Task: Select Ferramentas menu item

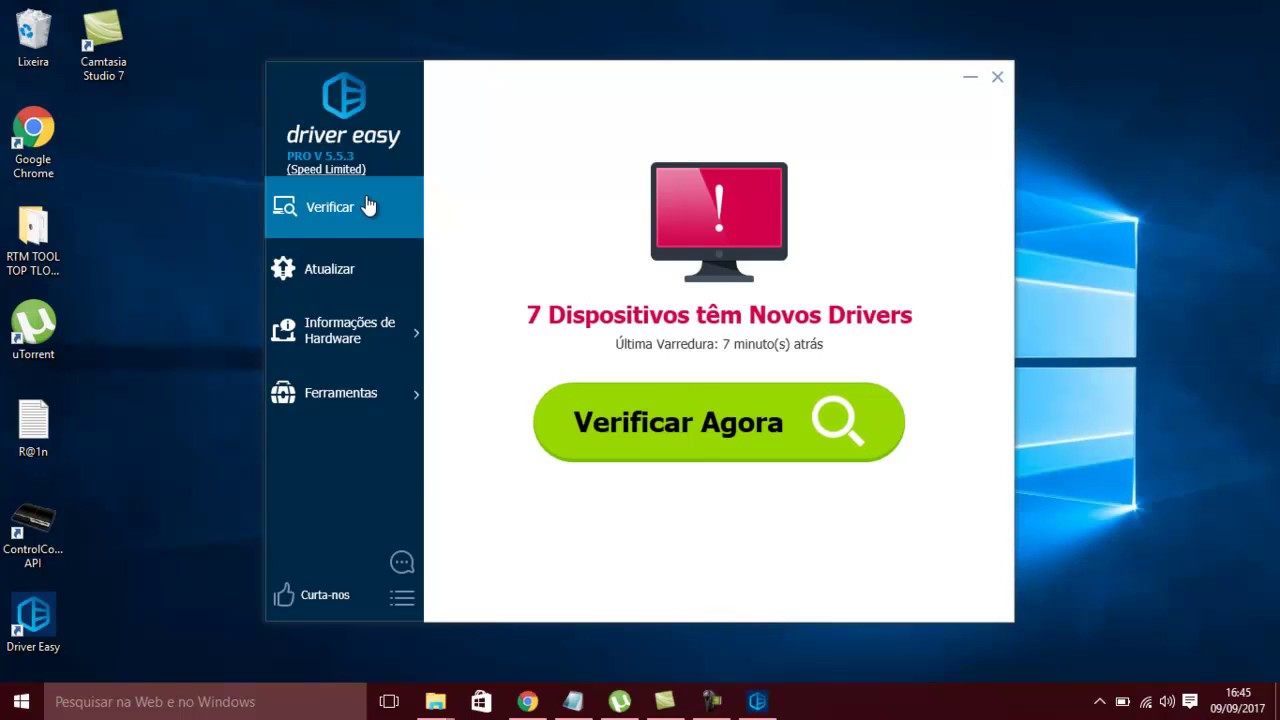Action: pos(344,393)
